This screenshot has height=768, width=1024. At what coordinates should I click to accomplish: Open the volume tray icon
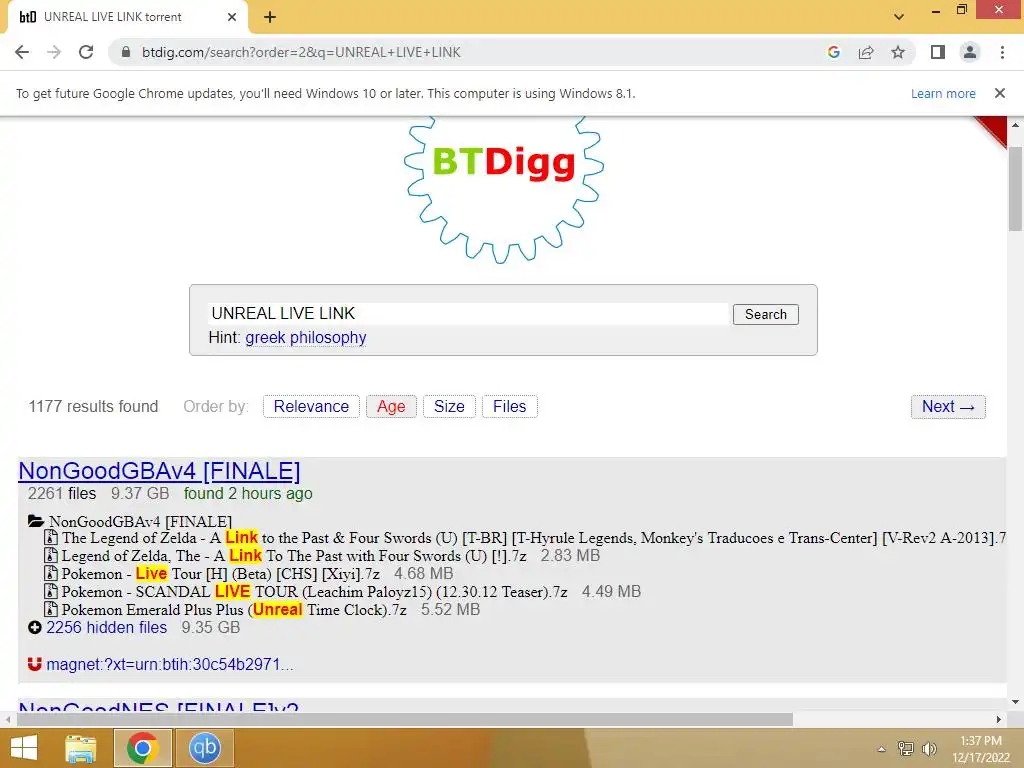(x=929, y=748)
